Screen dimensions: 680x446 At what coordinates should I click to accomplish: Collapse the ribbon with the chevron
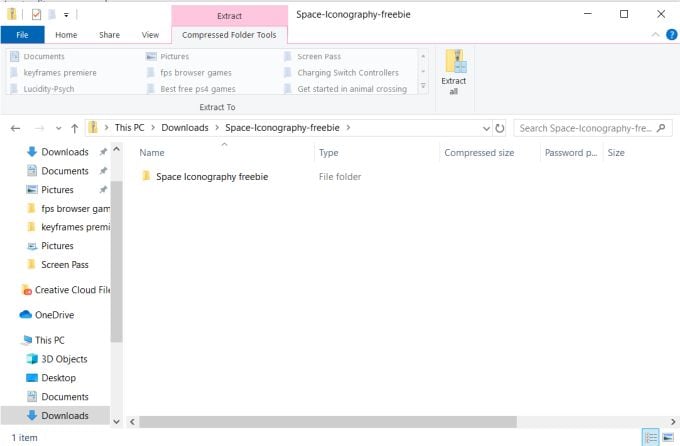[x=655, y=35]
